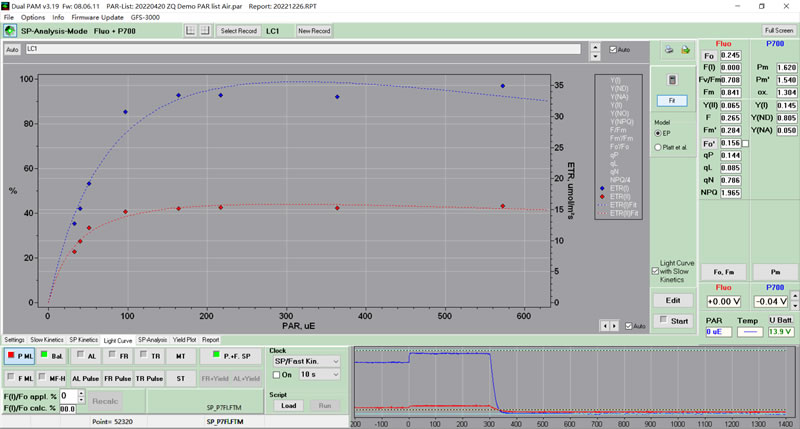Image resolution: width=800 pixels, height=429 pixels.
Task: Click the LC1 record name text field
Action: [300, 49]
